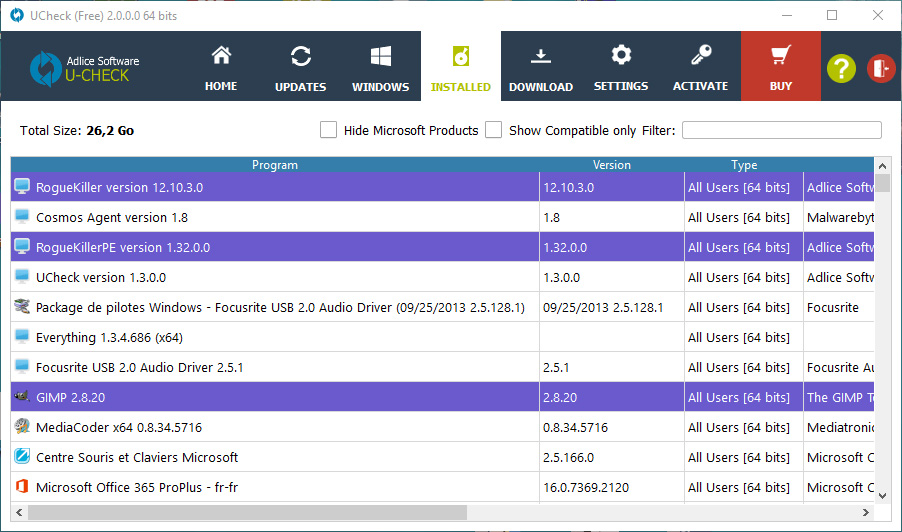Viewport: 902px width, 532px height.
Task: Click the Microsoft Office 365 ProPlus icon
Action: click(x=22, y=487)
